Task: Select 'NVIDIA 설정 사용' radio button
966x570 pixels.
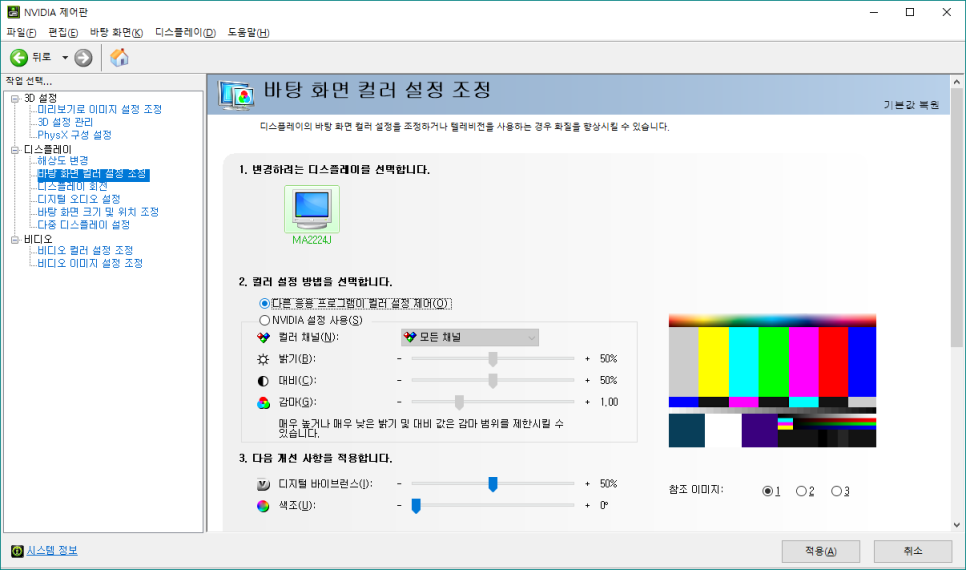Action: [x=264, y=320]
